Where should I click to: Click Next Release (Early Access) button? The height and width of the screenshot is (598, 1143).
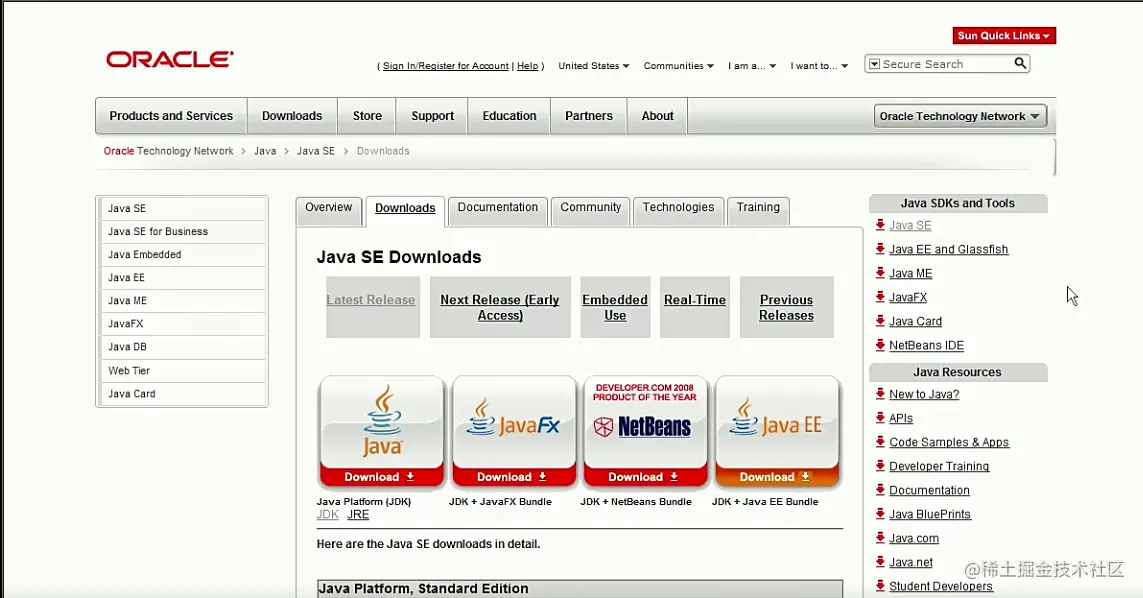coord(500,307)
